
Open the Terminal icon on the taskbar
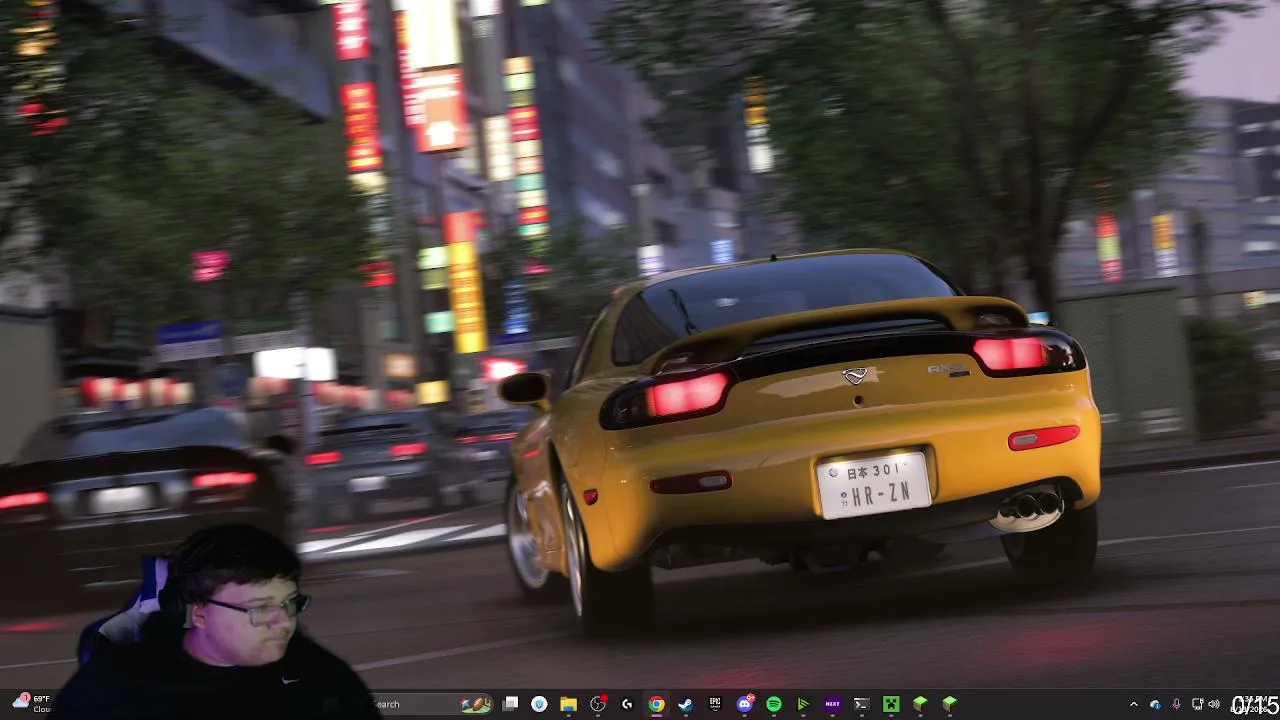click(861, 704)
